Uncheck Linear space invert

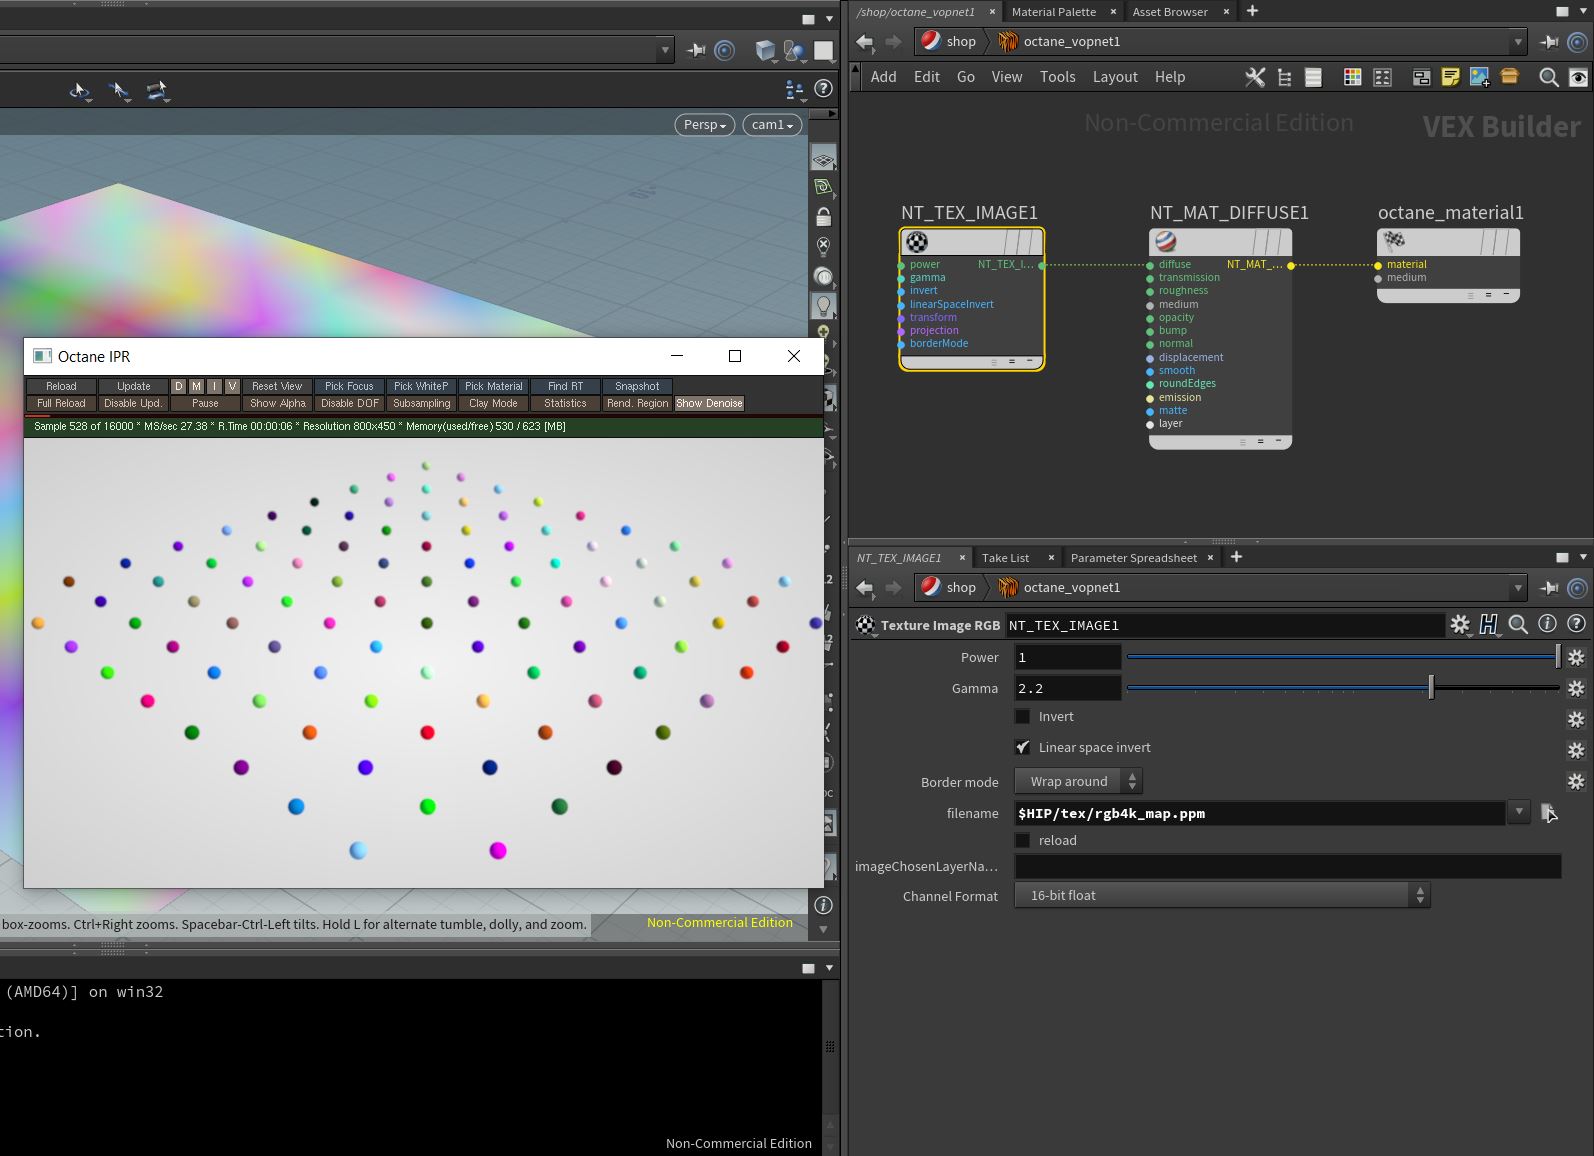click(1022, 747)
